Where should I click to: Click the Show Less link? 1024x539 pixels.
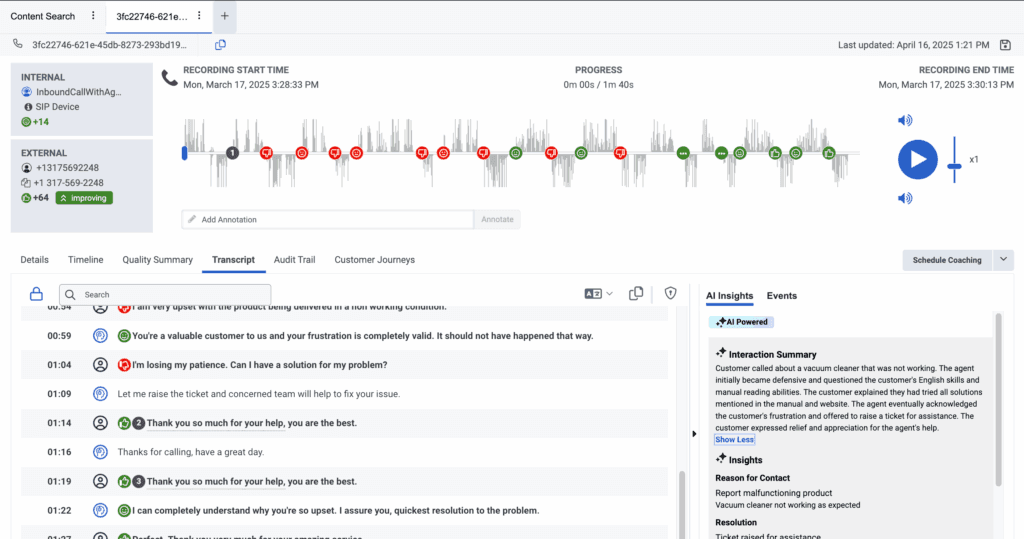(x=734, y=440)
